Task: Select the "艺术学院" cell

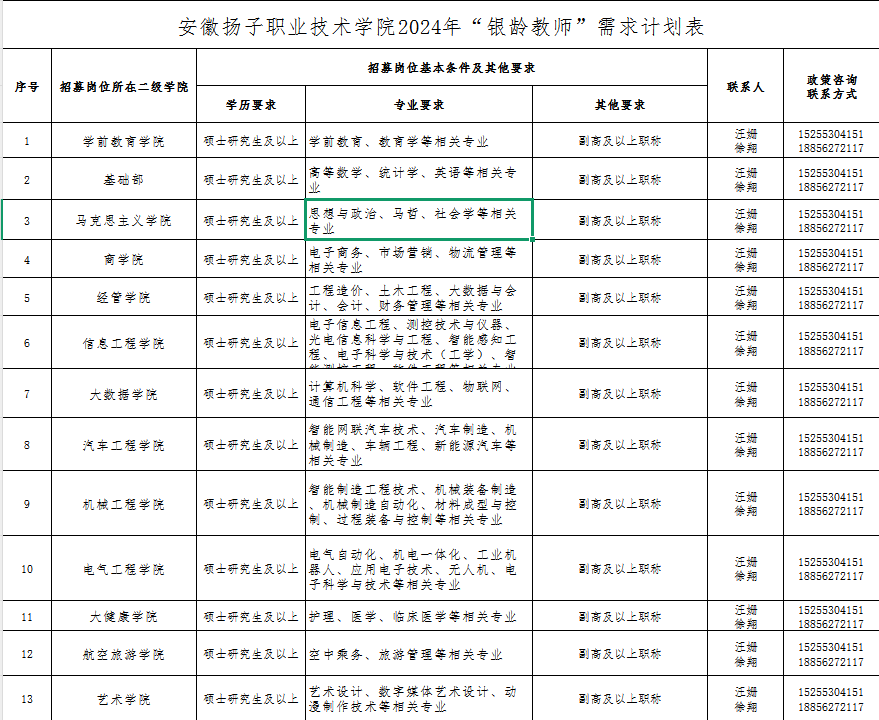Action: click(124, 699)
